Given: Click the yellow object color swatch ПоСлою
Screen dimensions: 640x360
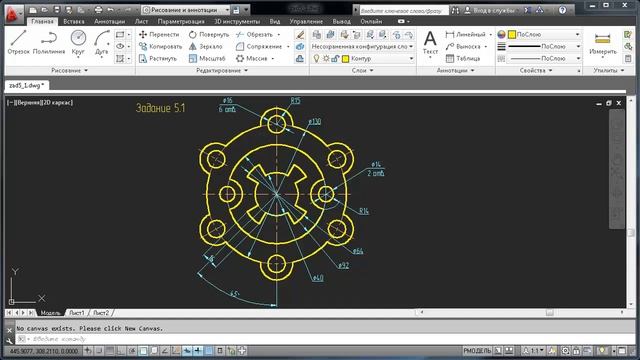Looking at the screenshot, I should click(x=512, y=35).
